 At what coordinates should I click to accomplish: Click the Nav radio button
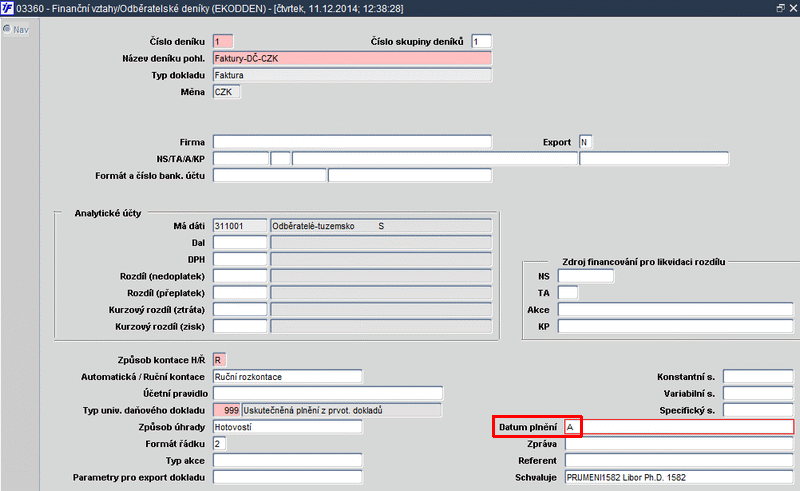[x=7, y=29]
